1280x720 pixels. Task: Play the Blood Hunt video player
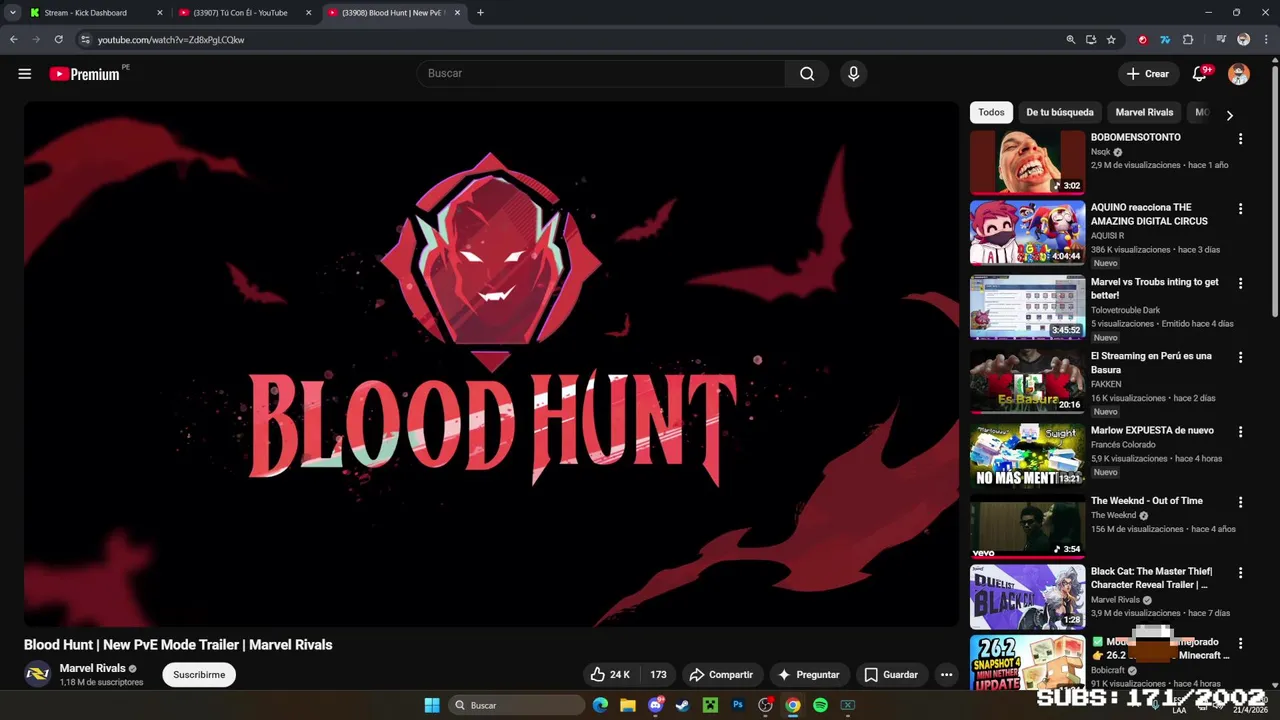(x=491, y=364)
